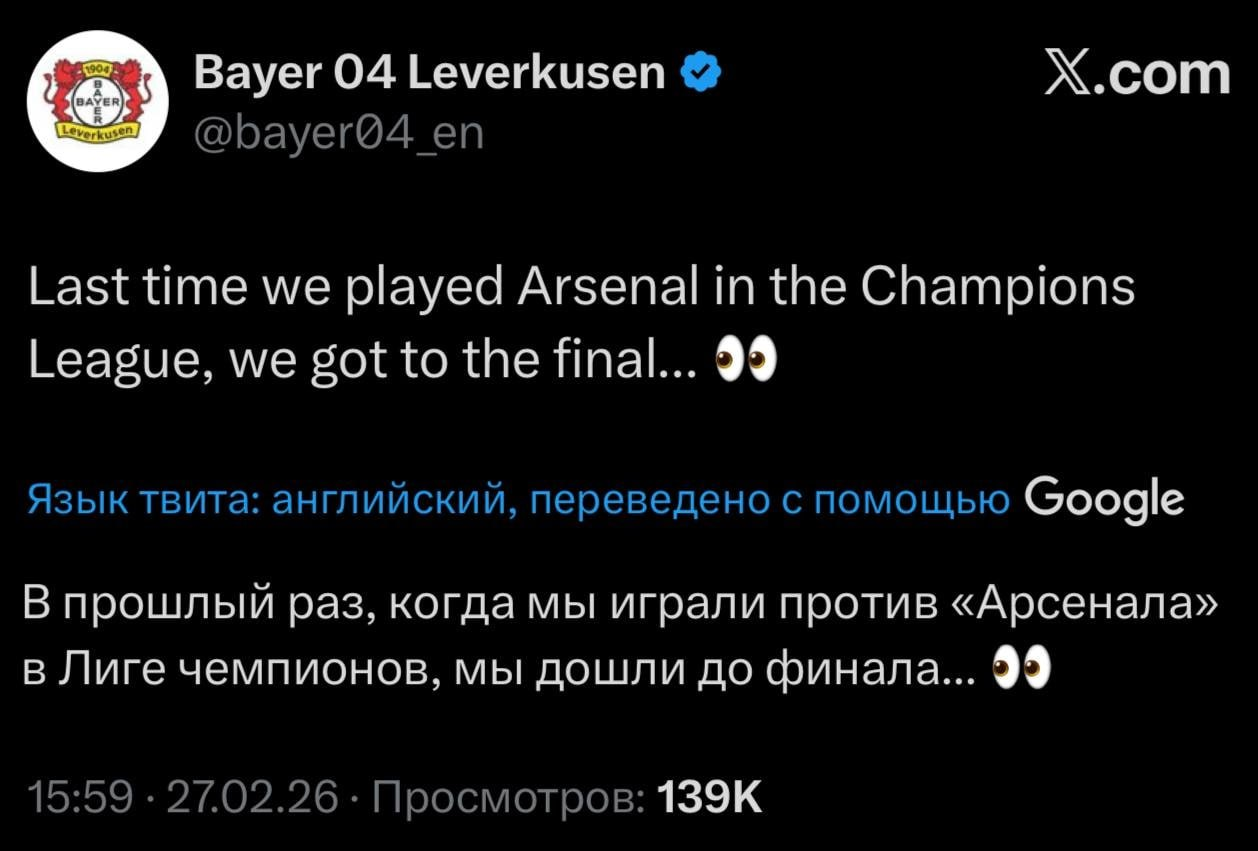This screenshot has width=1258, height=851.
Task: Click 'Язык твита: английский' translation notice
Action: click(268, 499)
